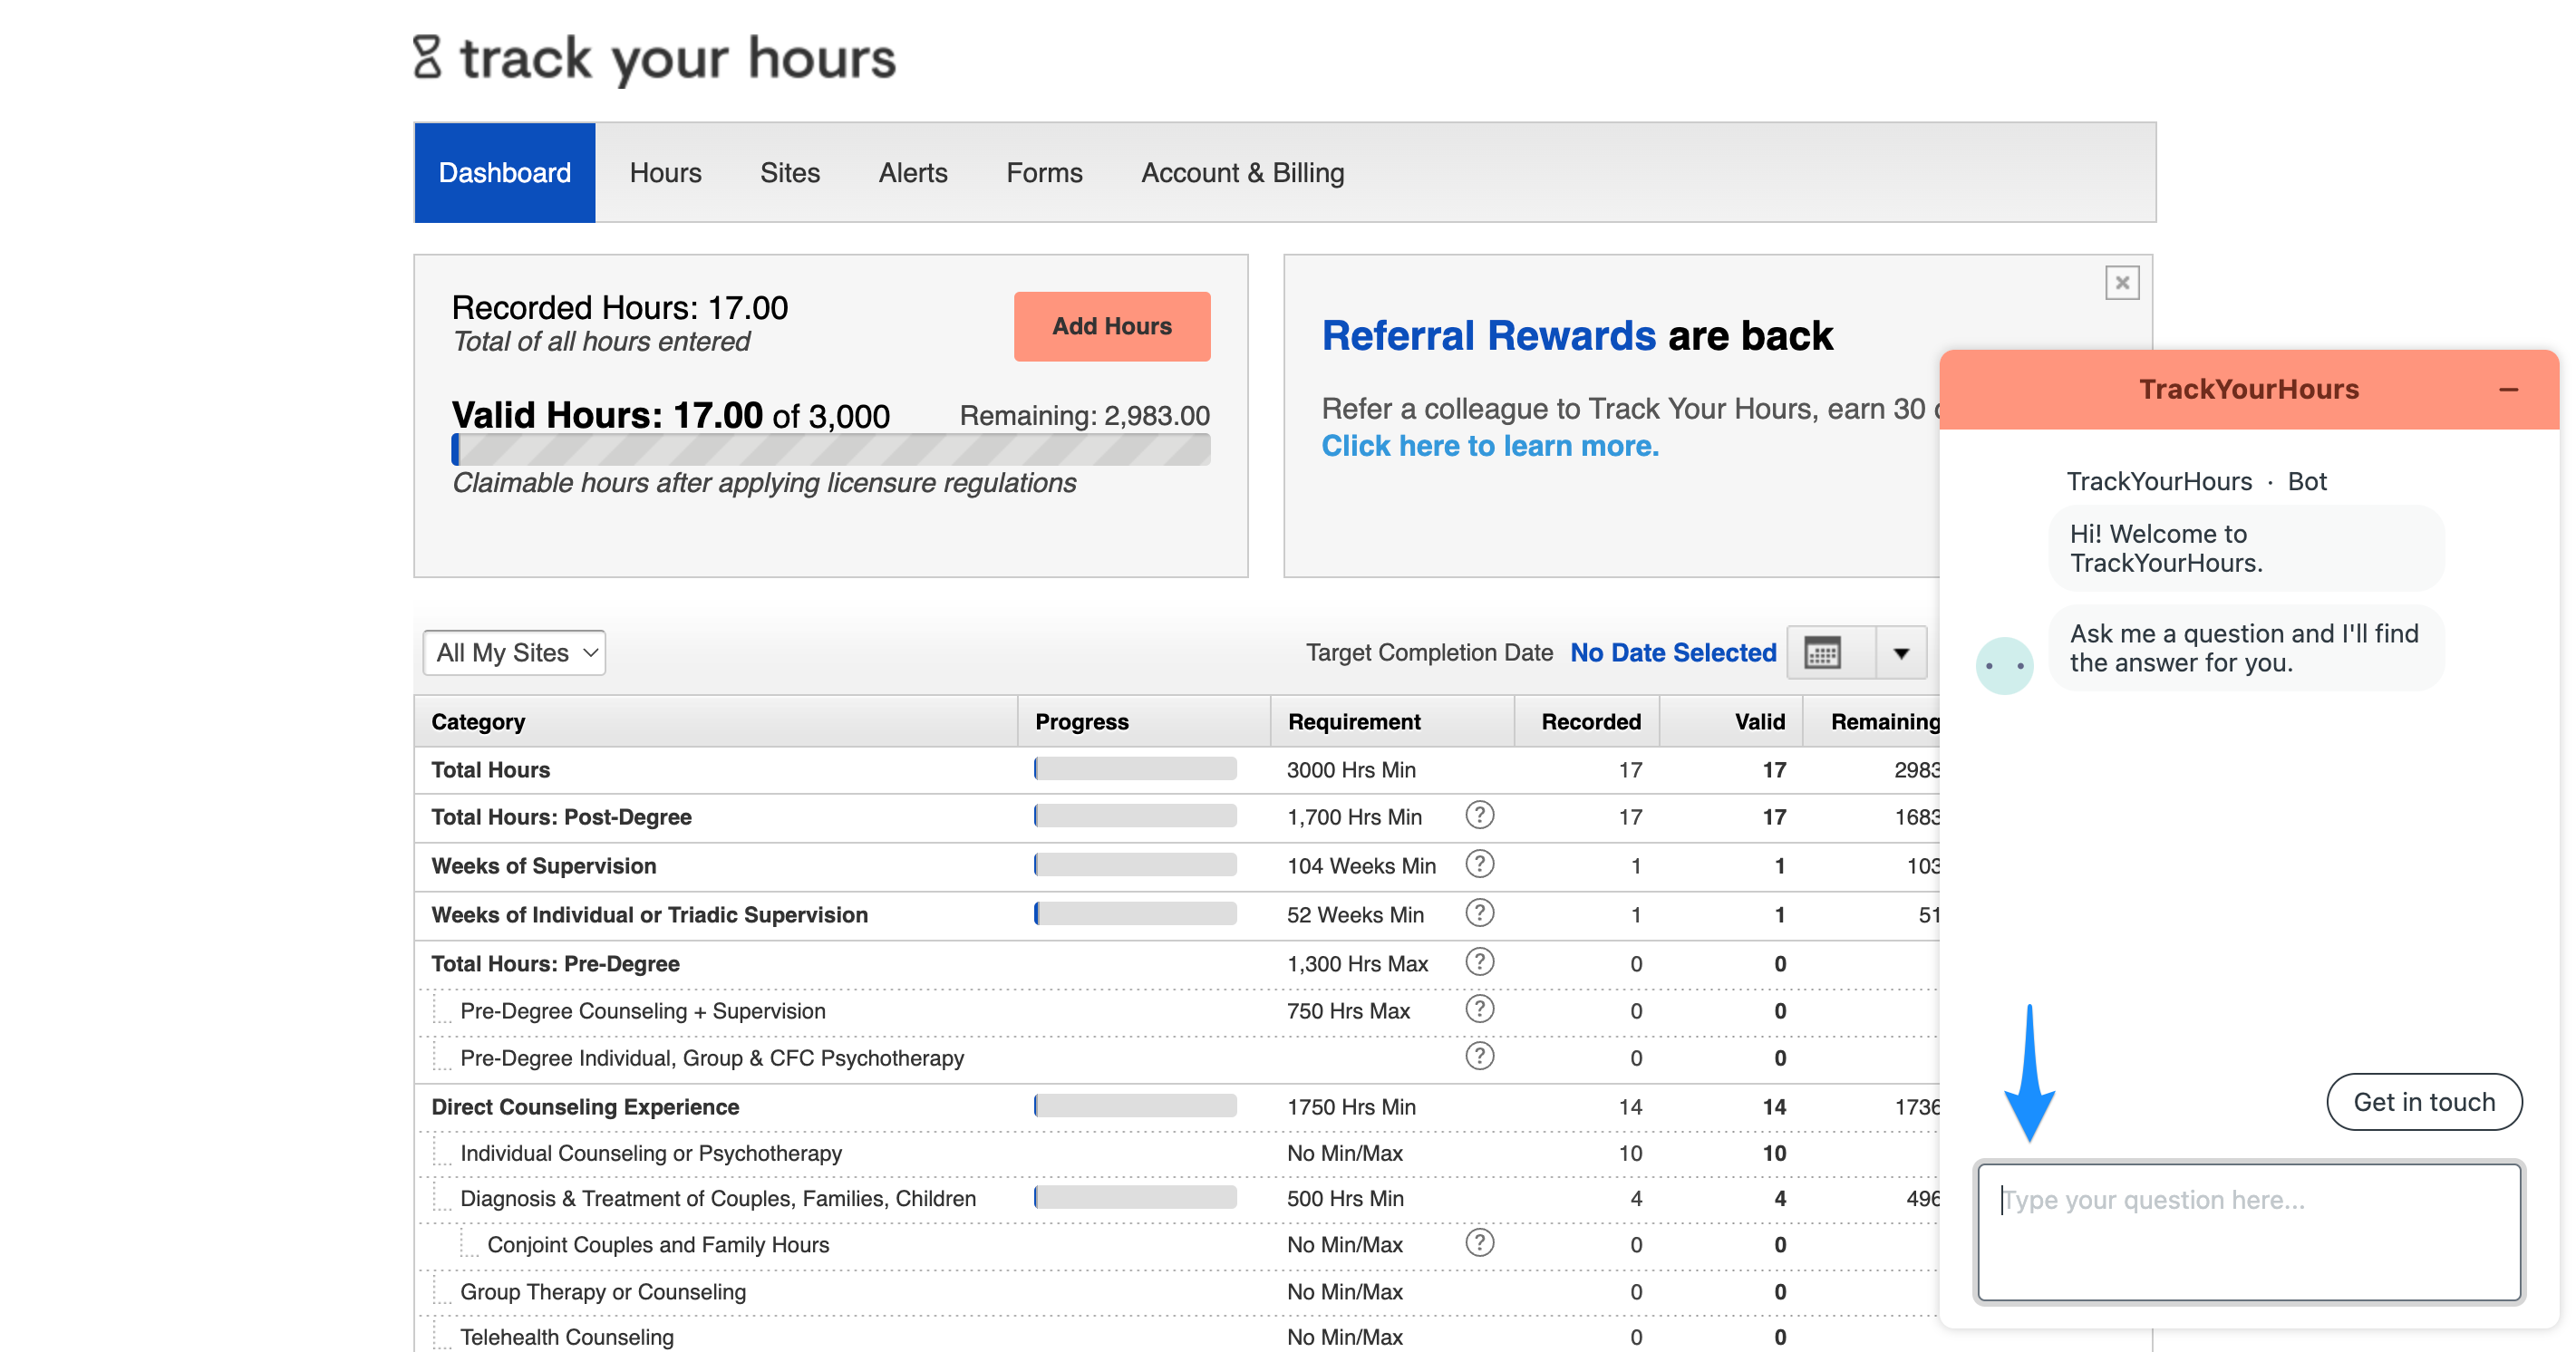Open help for Total Hours: Post-Degree
The height and width of the screenshot is (1352, 2576).
[1480, 815]
